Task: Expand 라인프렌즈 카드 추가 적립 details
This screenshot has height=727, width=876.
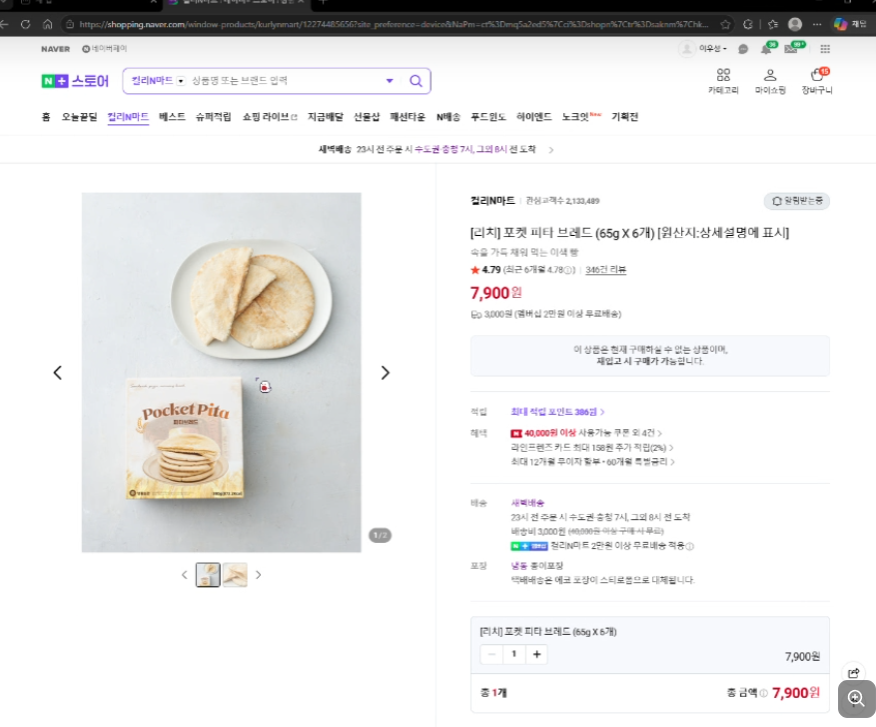Action: tap(592, 448)
